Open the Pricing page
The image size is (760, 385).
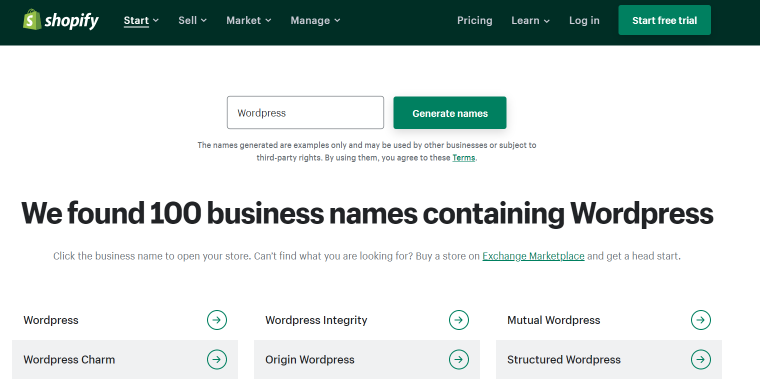click(475, 20)
